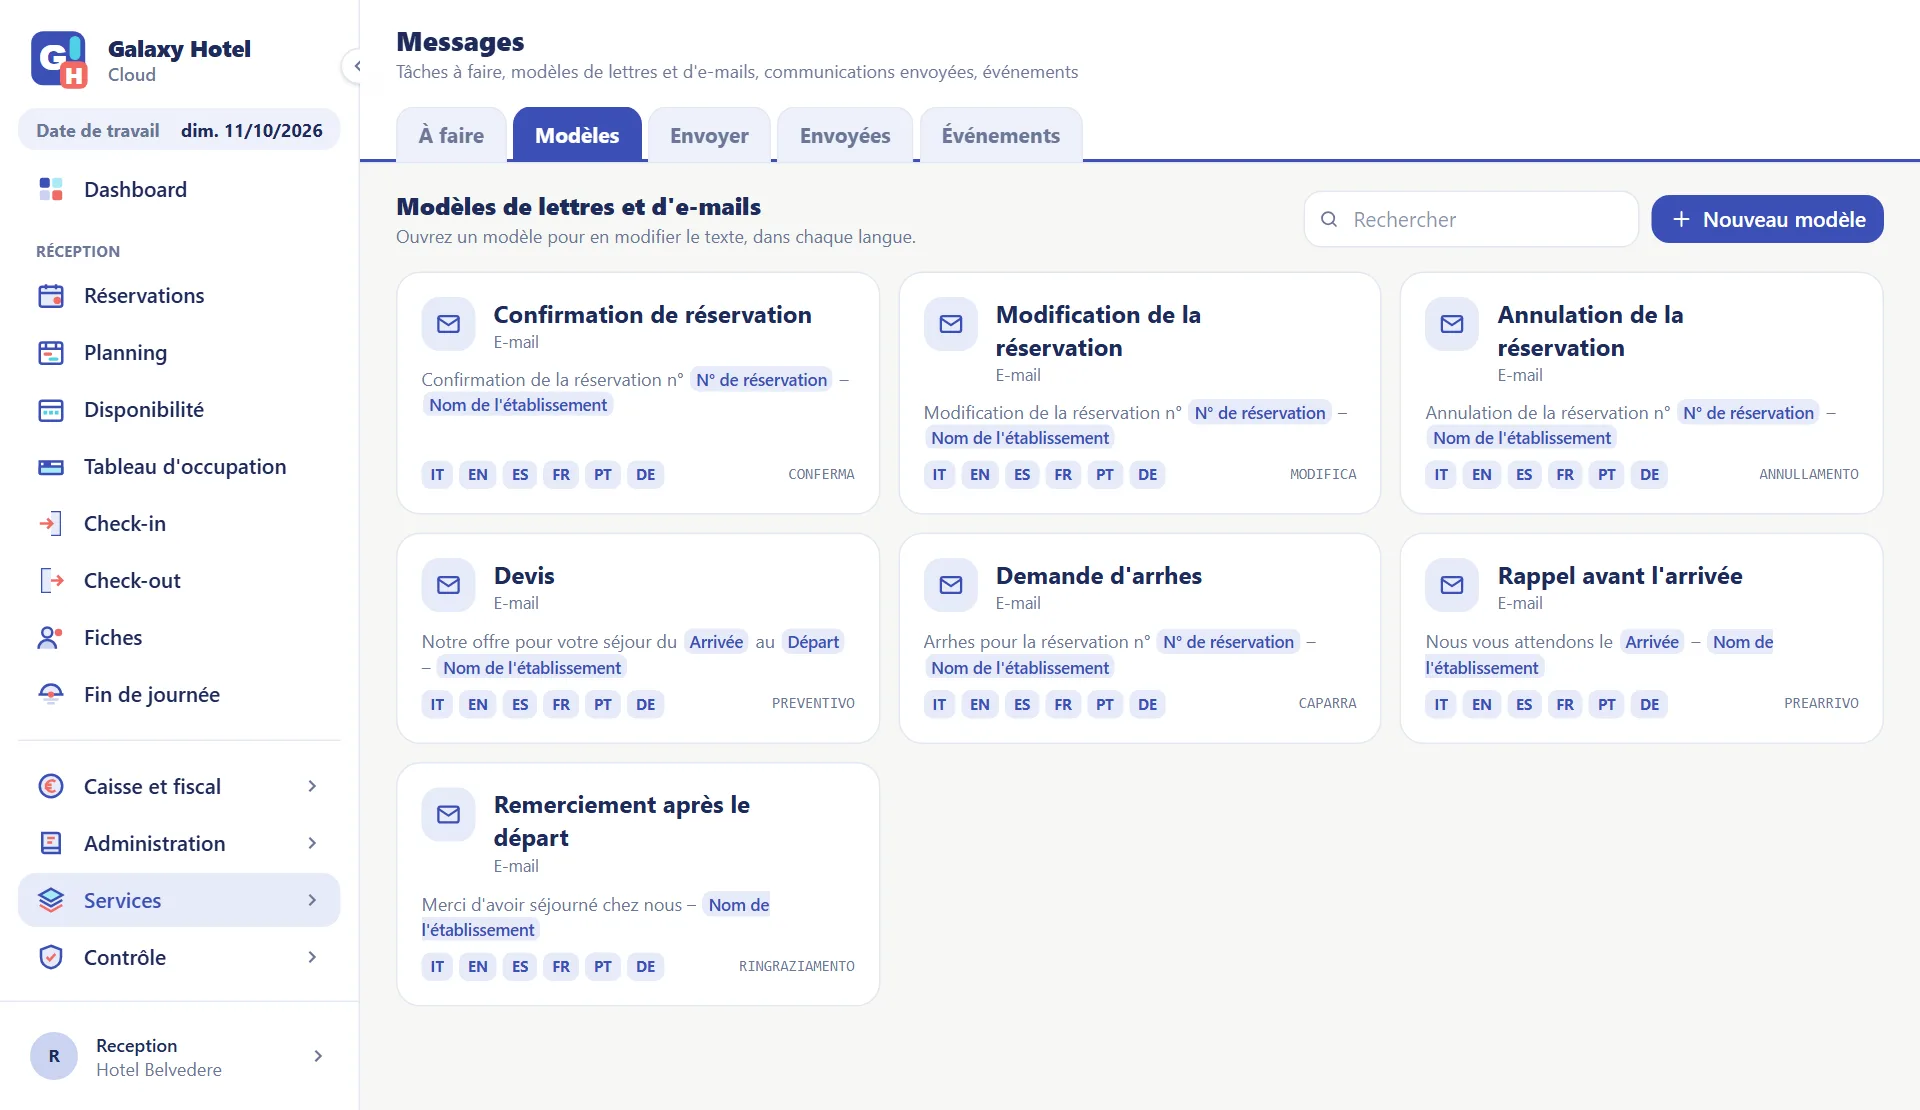Open the Fin de journée icon
This screenshot has width=1920, height=1110.
[x=51, y=695]
